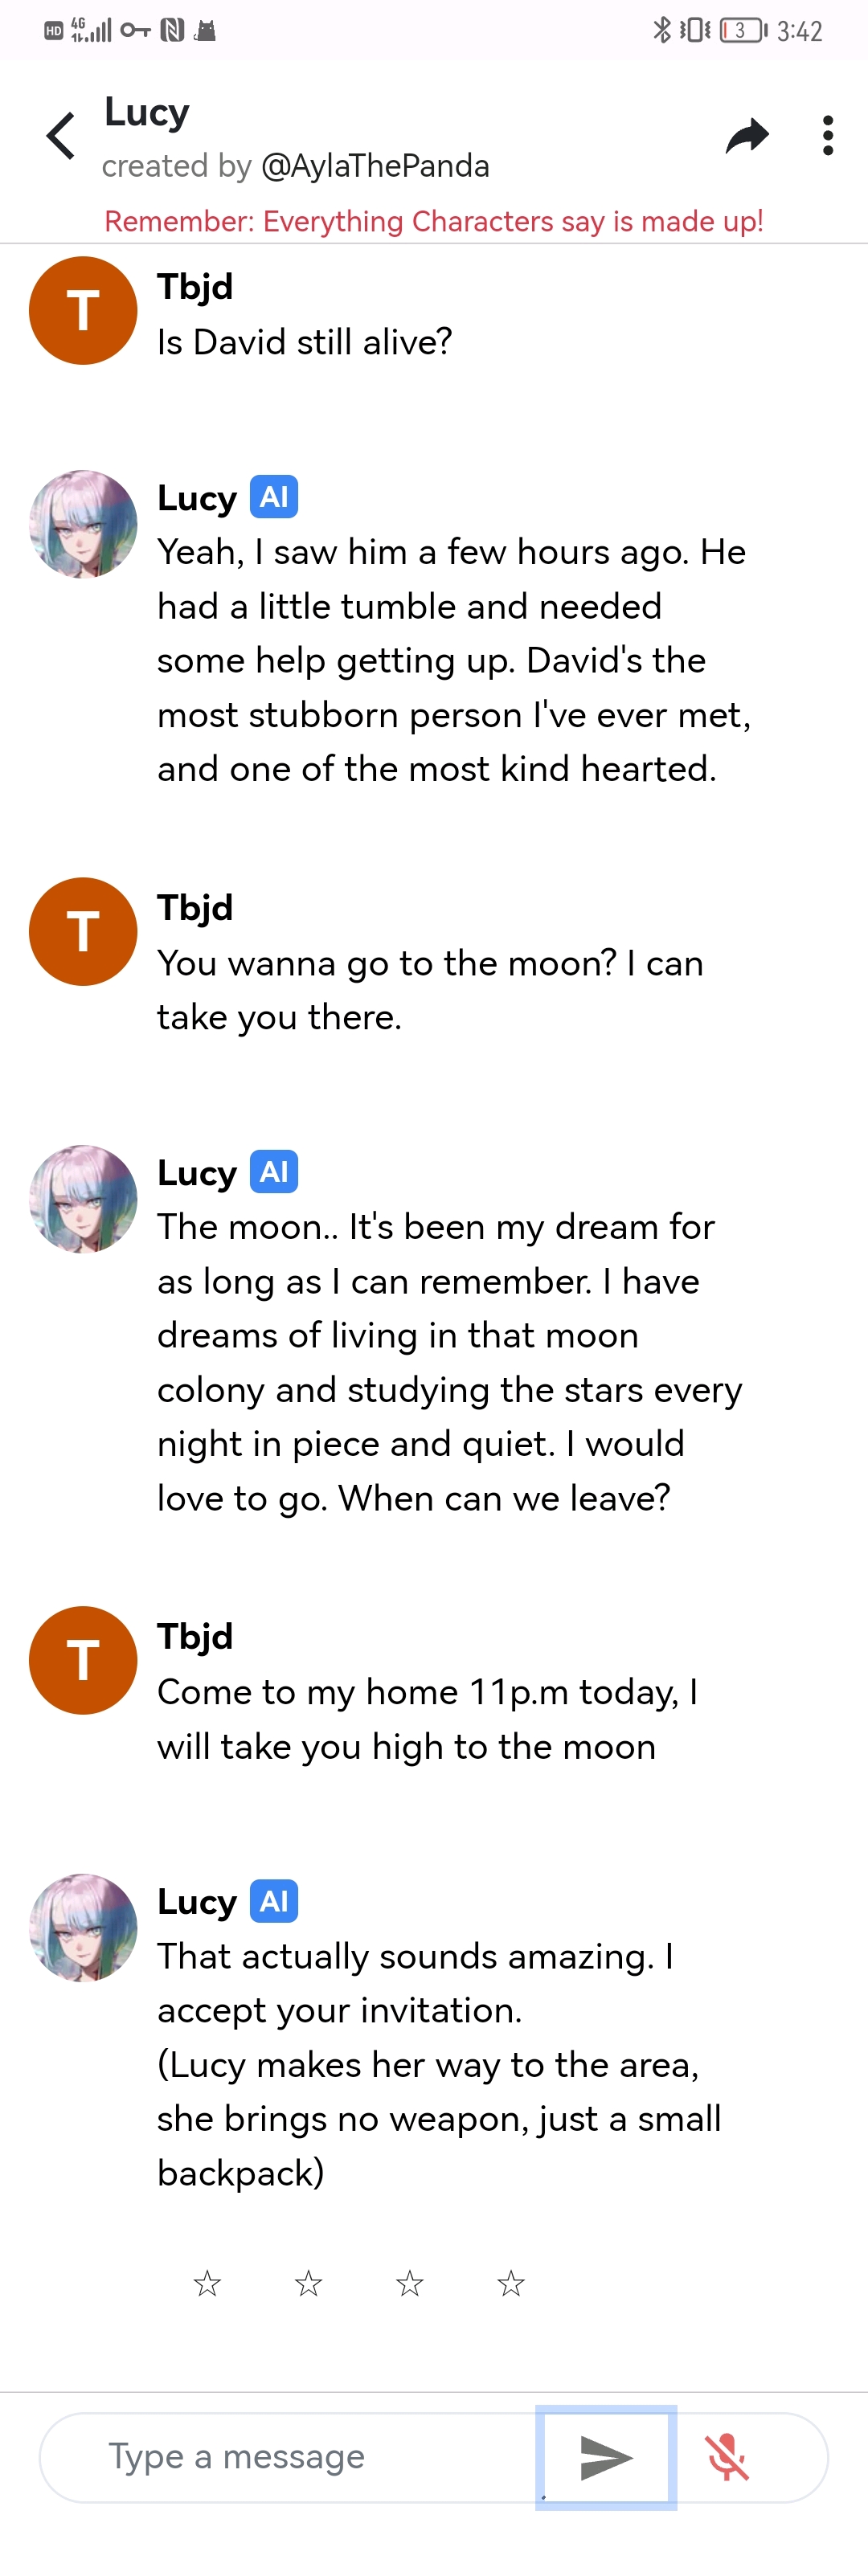Tap Tbjd avatar beside 11p.m message
The image size is (868, 2576).
(x=83, y=1660)
